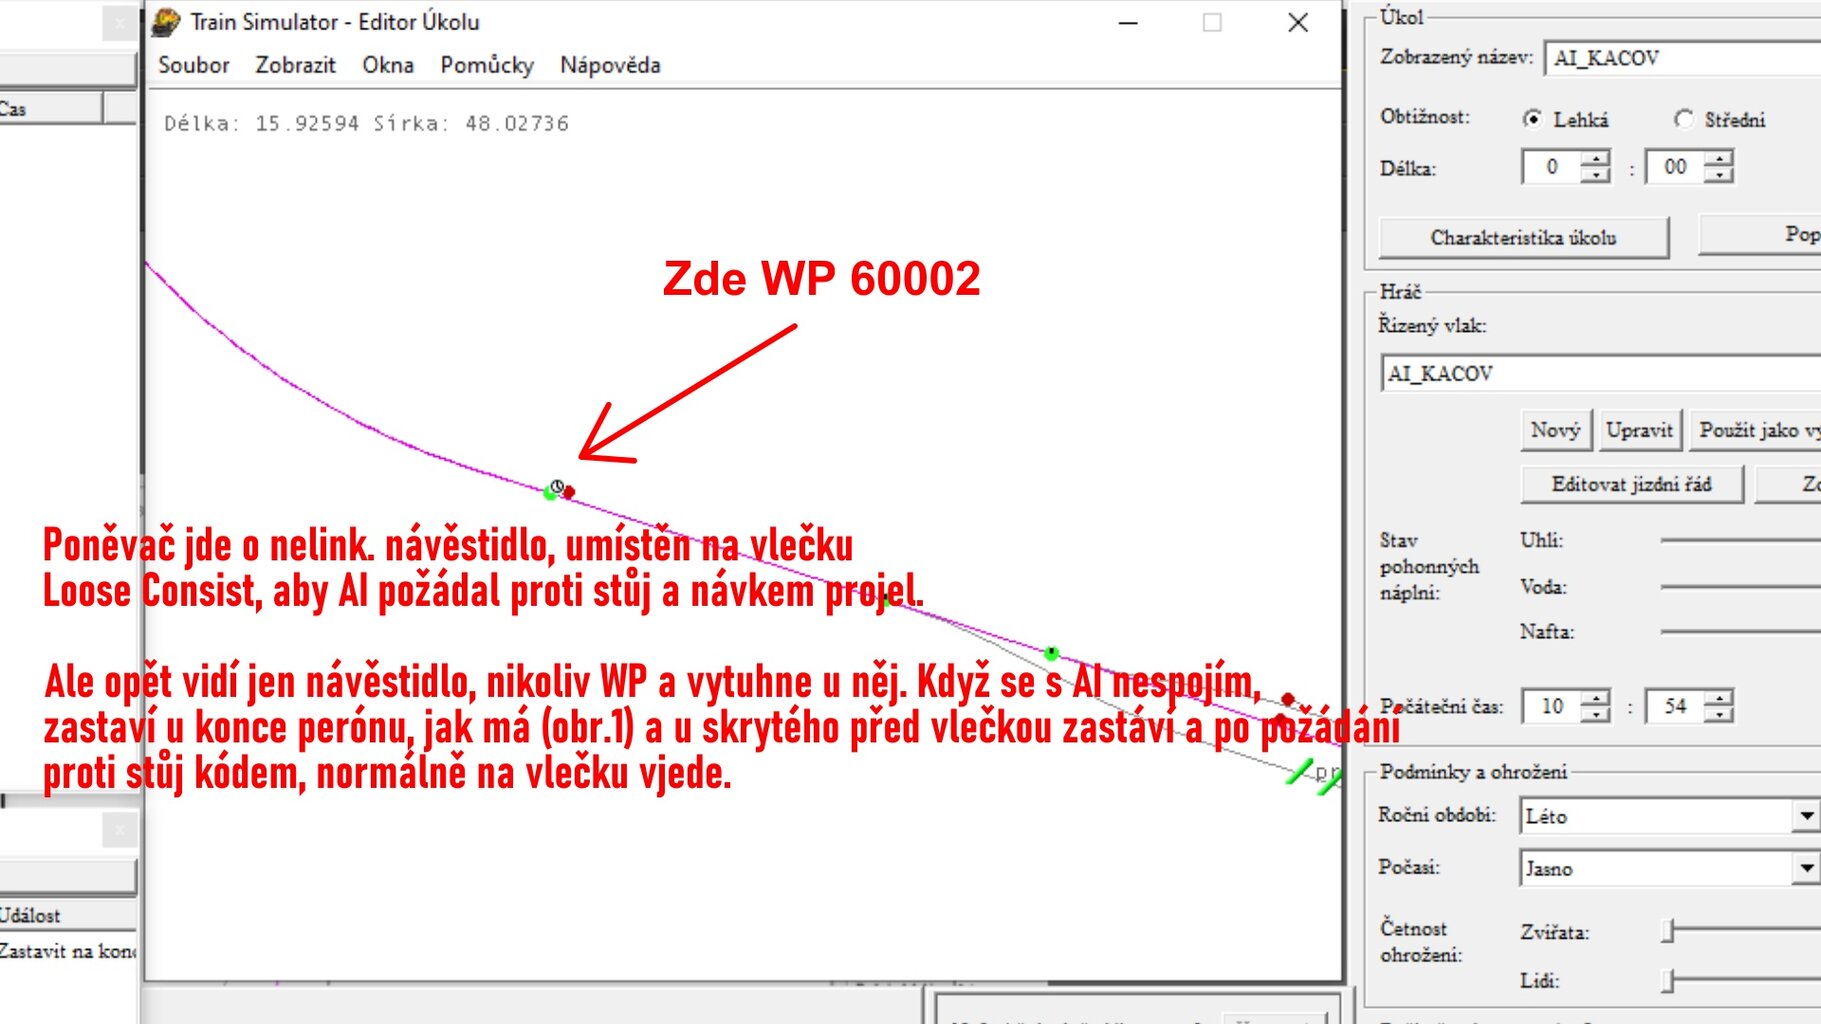Open the Soubor menu
Viewport: 1821px width, 1024px height.
point(194,65)
